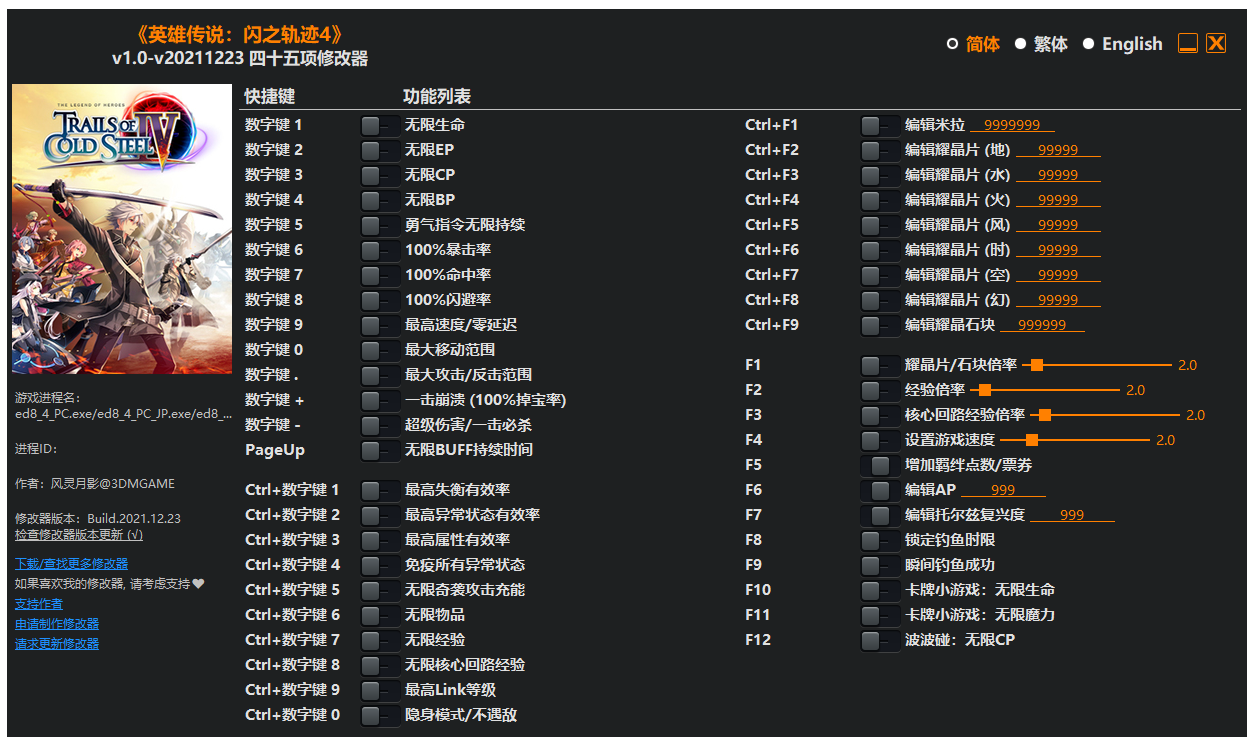Viewport: 1254px width, 737px height.
Task: Enable 100%闪避率 switch
Action: point(380,300)
